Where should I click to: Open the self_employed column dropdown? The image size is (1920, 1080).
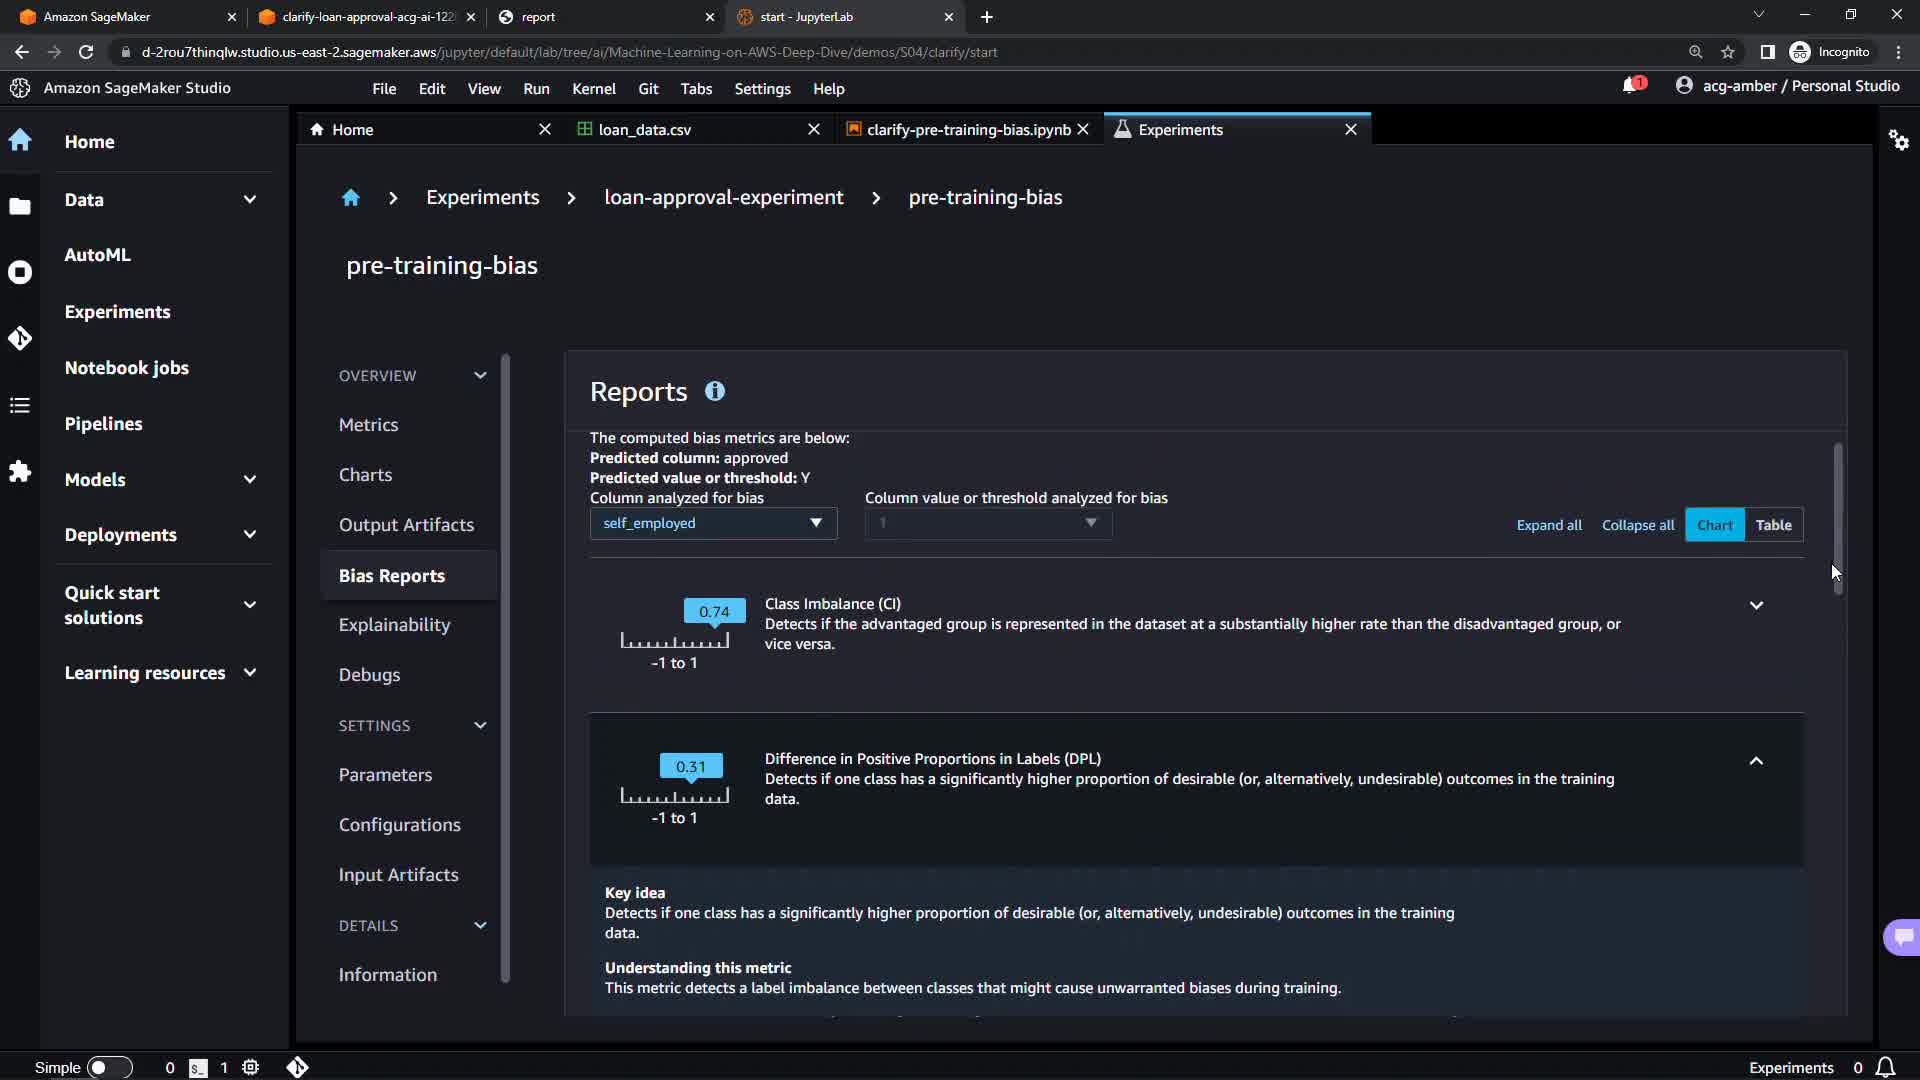pyautogui.click(x=712, y=523)
